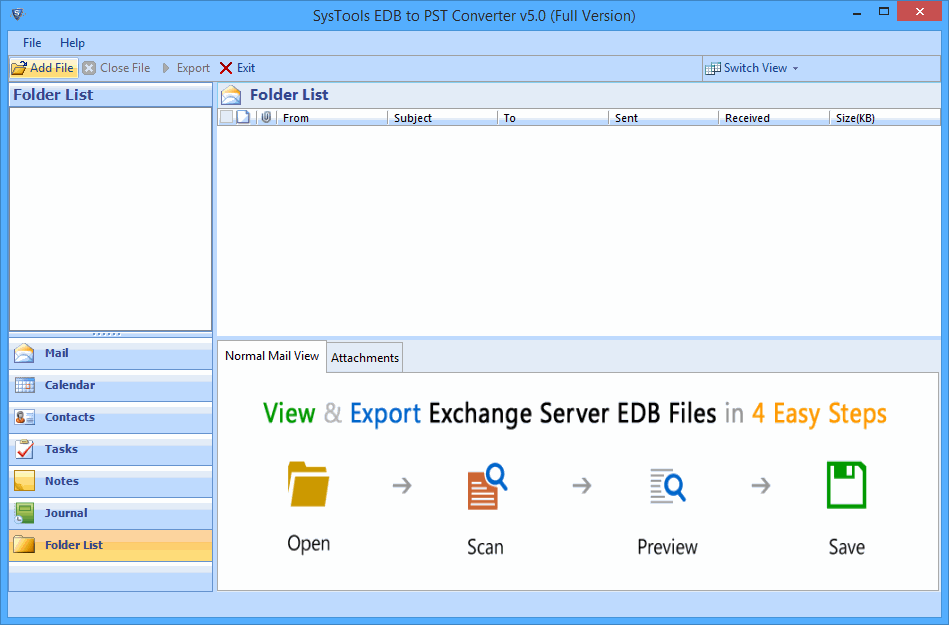Minimize the EDB to PST Converter window
Viewport: 949px width, 625px height.
tap(856, 13)
